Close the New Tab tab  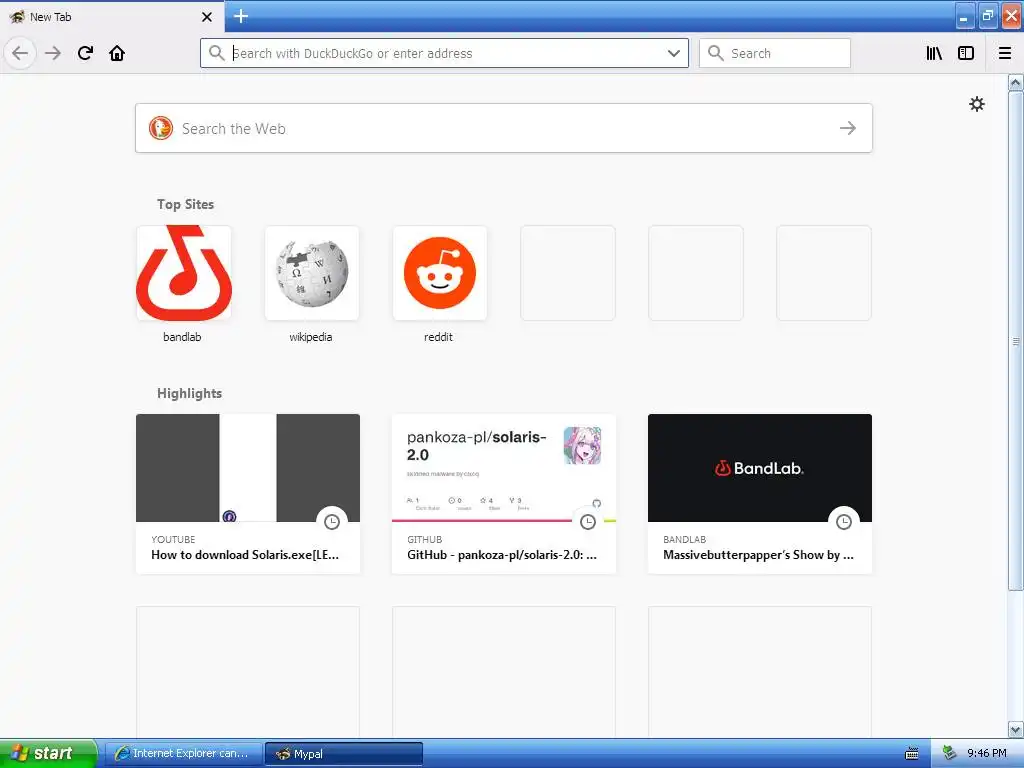point(207,17)
